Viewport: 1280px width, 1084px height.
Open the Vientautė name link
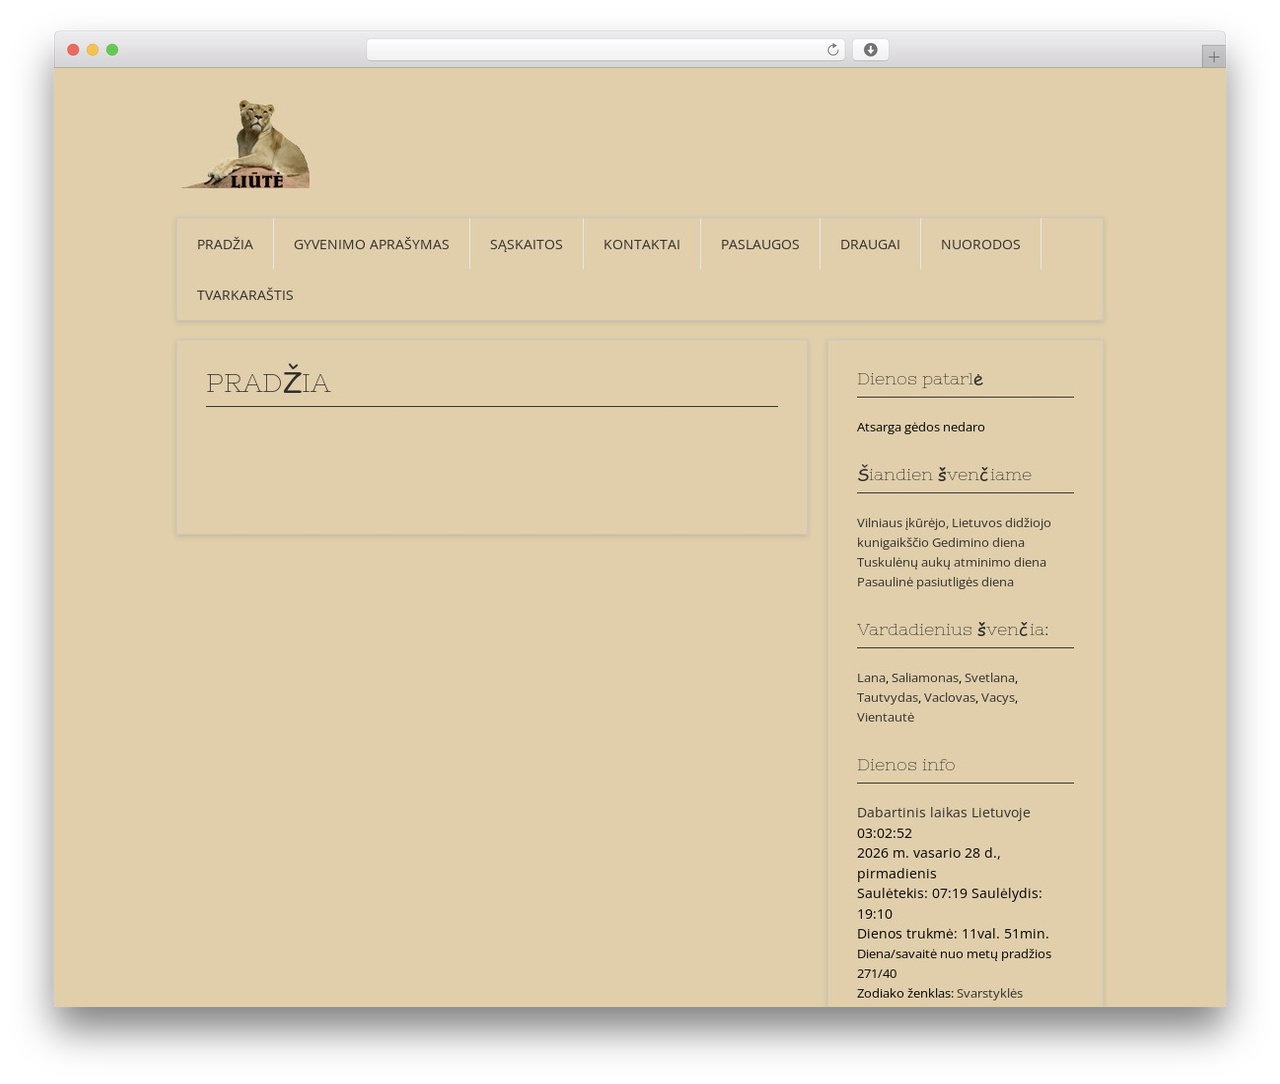pos(885,717)
